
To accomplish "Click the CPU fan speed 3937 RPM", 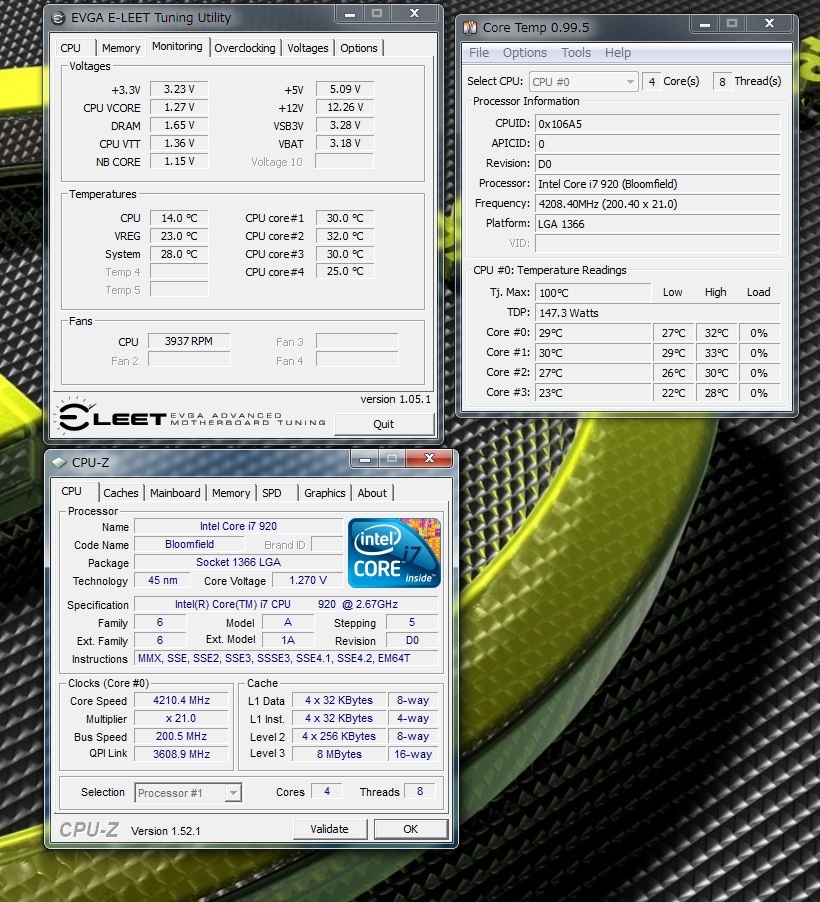I will [189, 341].
